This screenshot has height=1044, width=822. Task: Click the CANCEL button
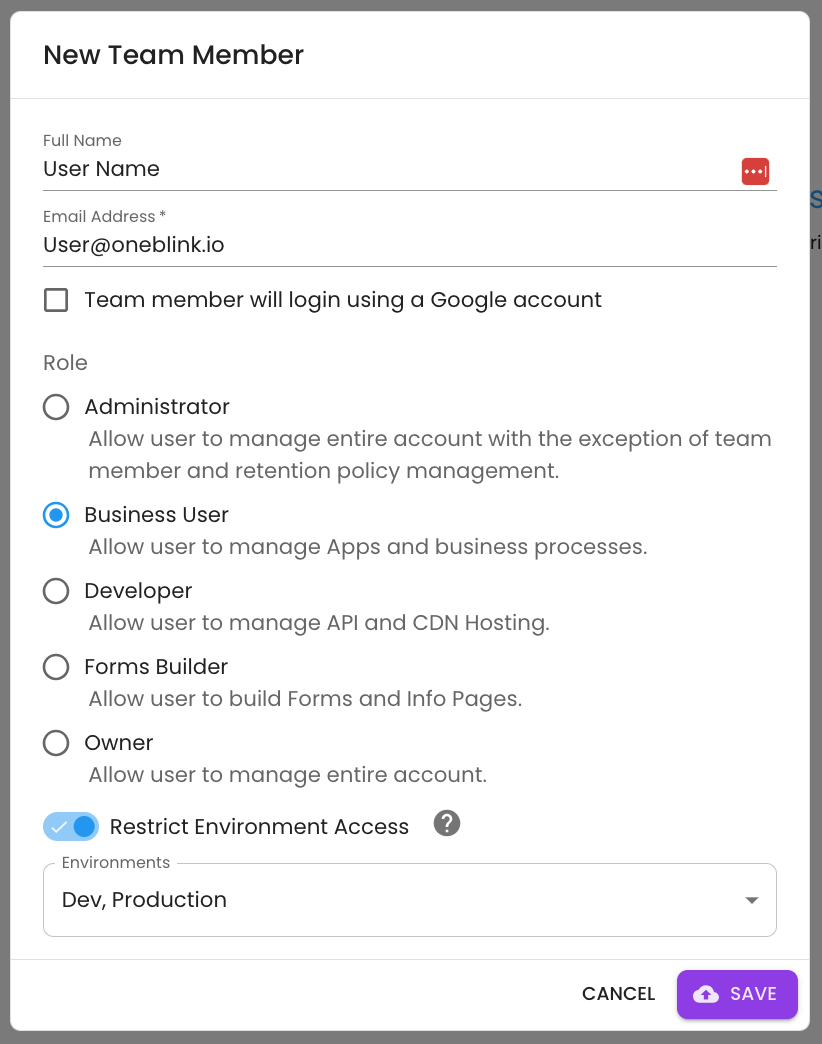click(618, 994)
